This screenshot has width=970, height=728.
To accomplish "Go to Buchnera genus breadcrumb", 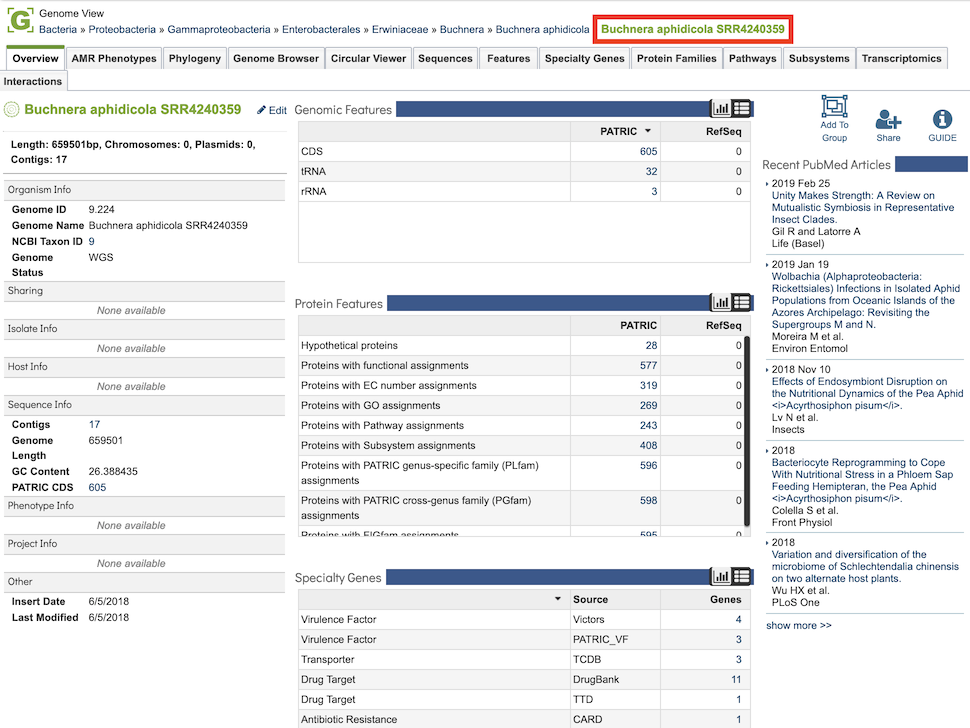I will pos(461,29).
